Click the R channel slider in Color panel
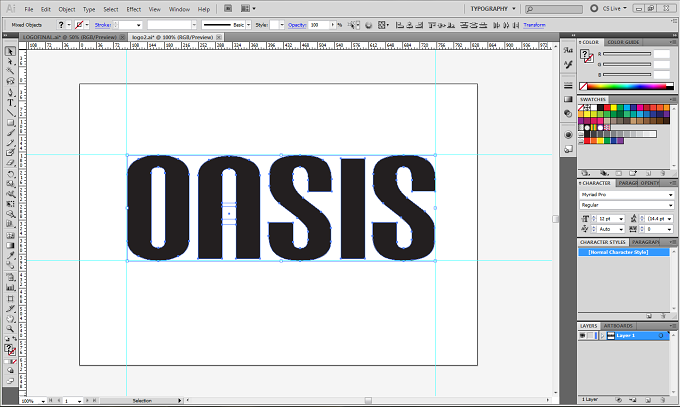Screen dimensions: 680x407 627,54
